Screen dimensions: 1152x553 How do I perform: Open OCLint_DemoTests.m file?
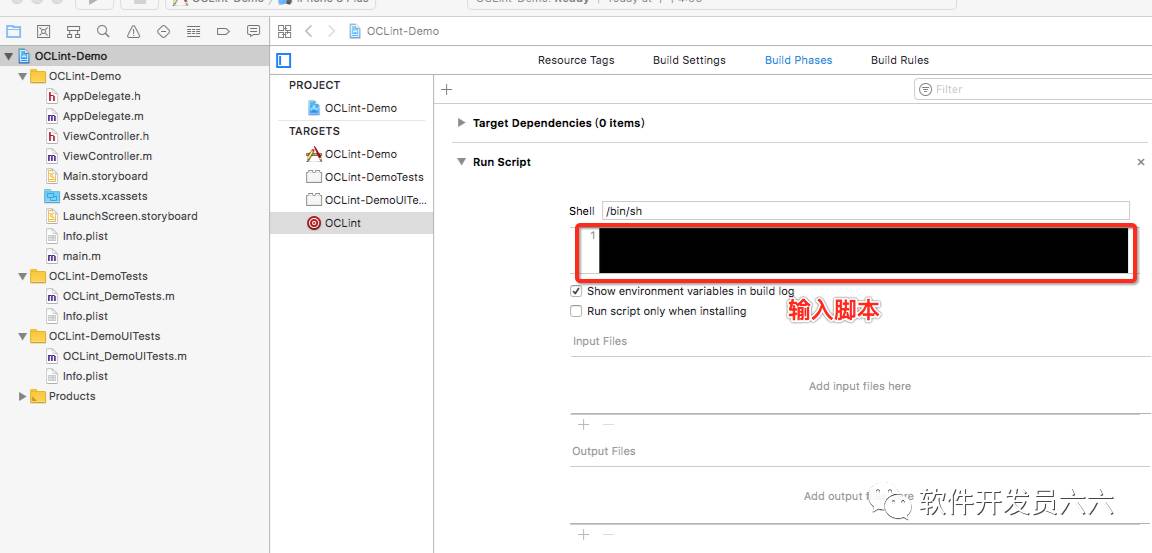(x=118, y=297)
